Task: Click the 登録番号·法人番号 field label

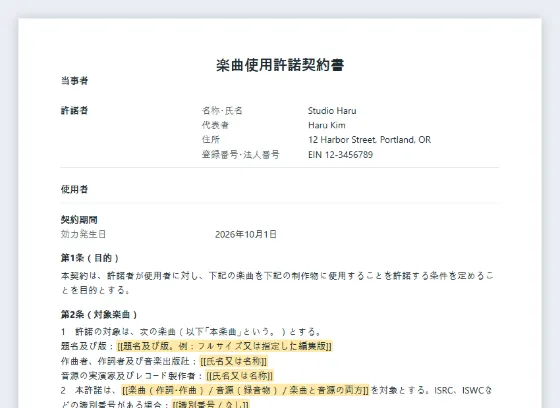Action: coord(241,154)
